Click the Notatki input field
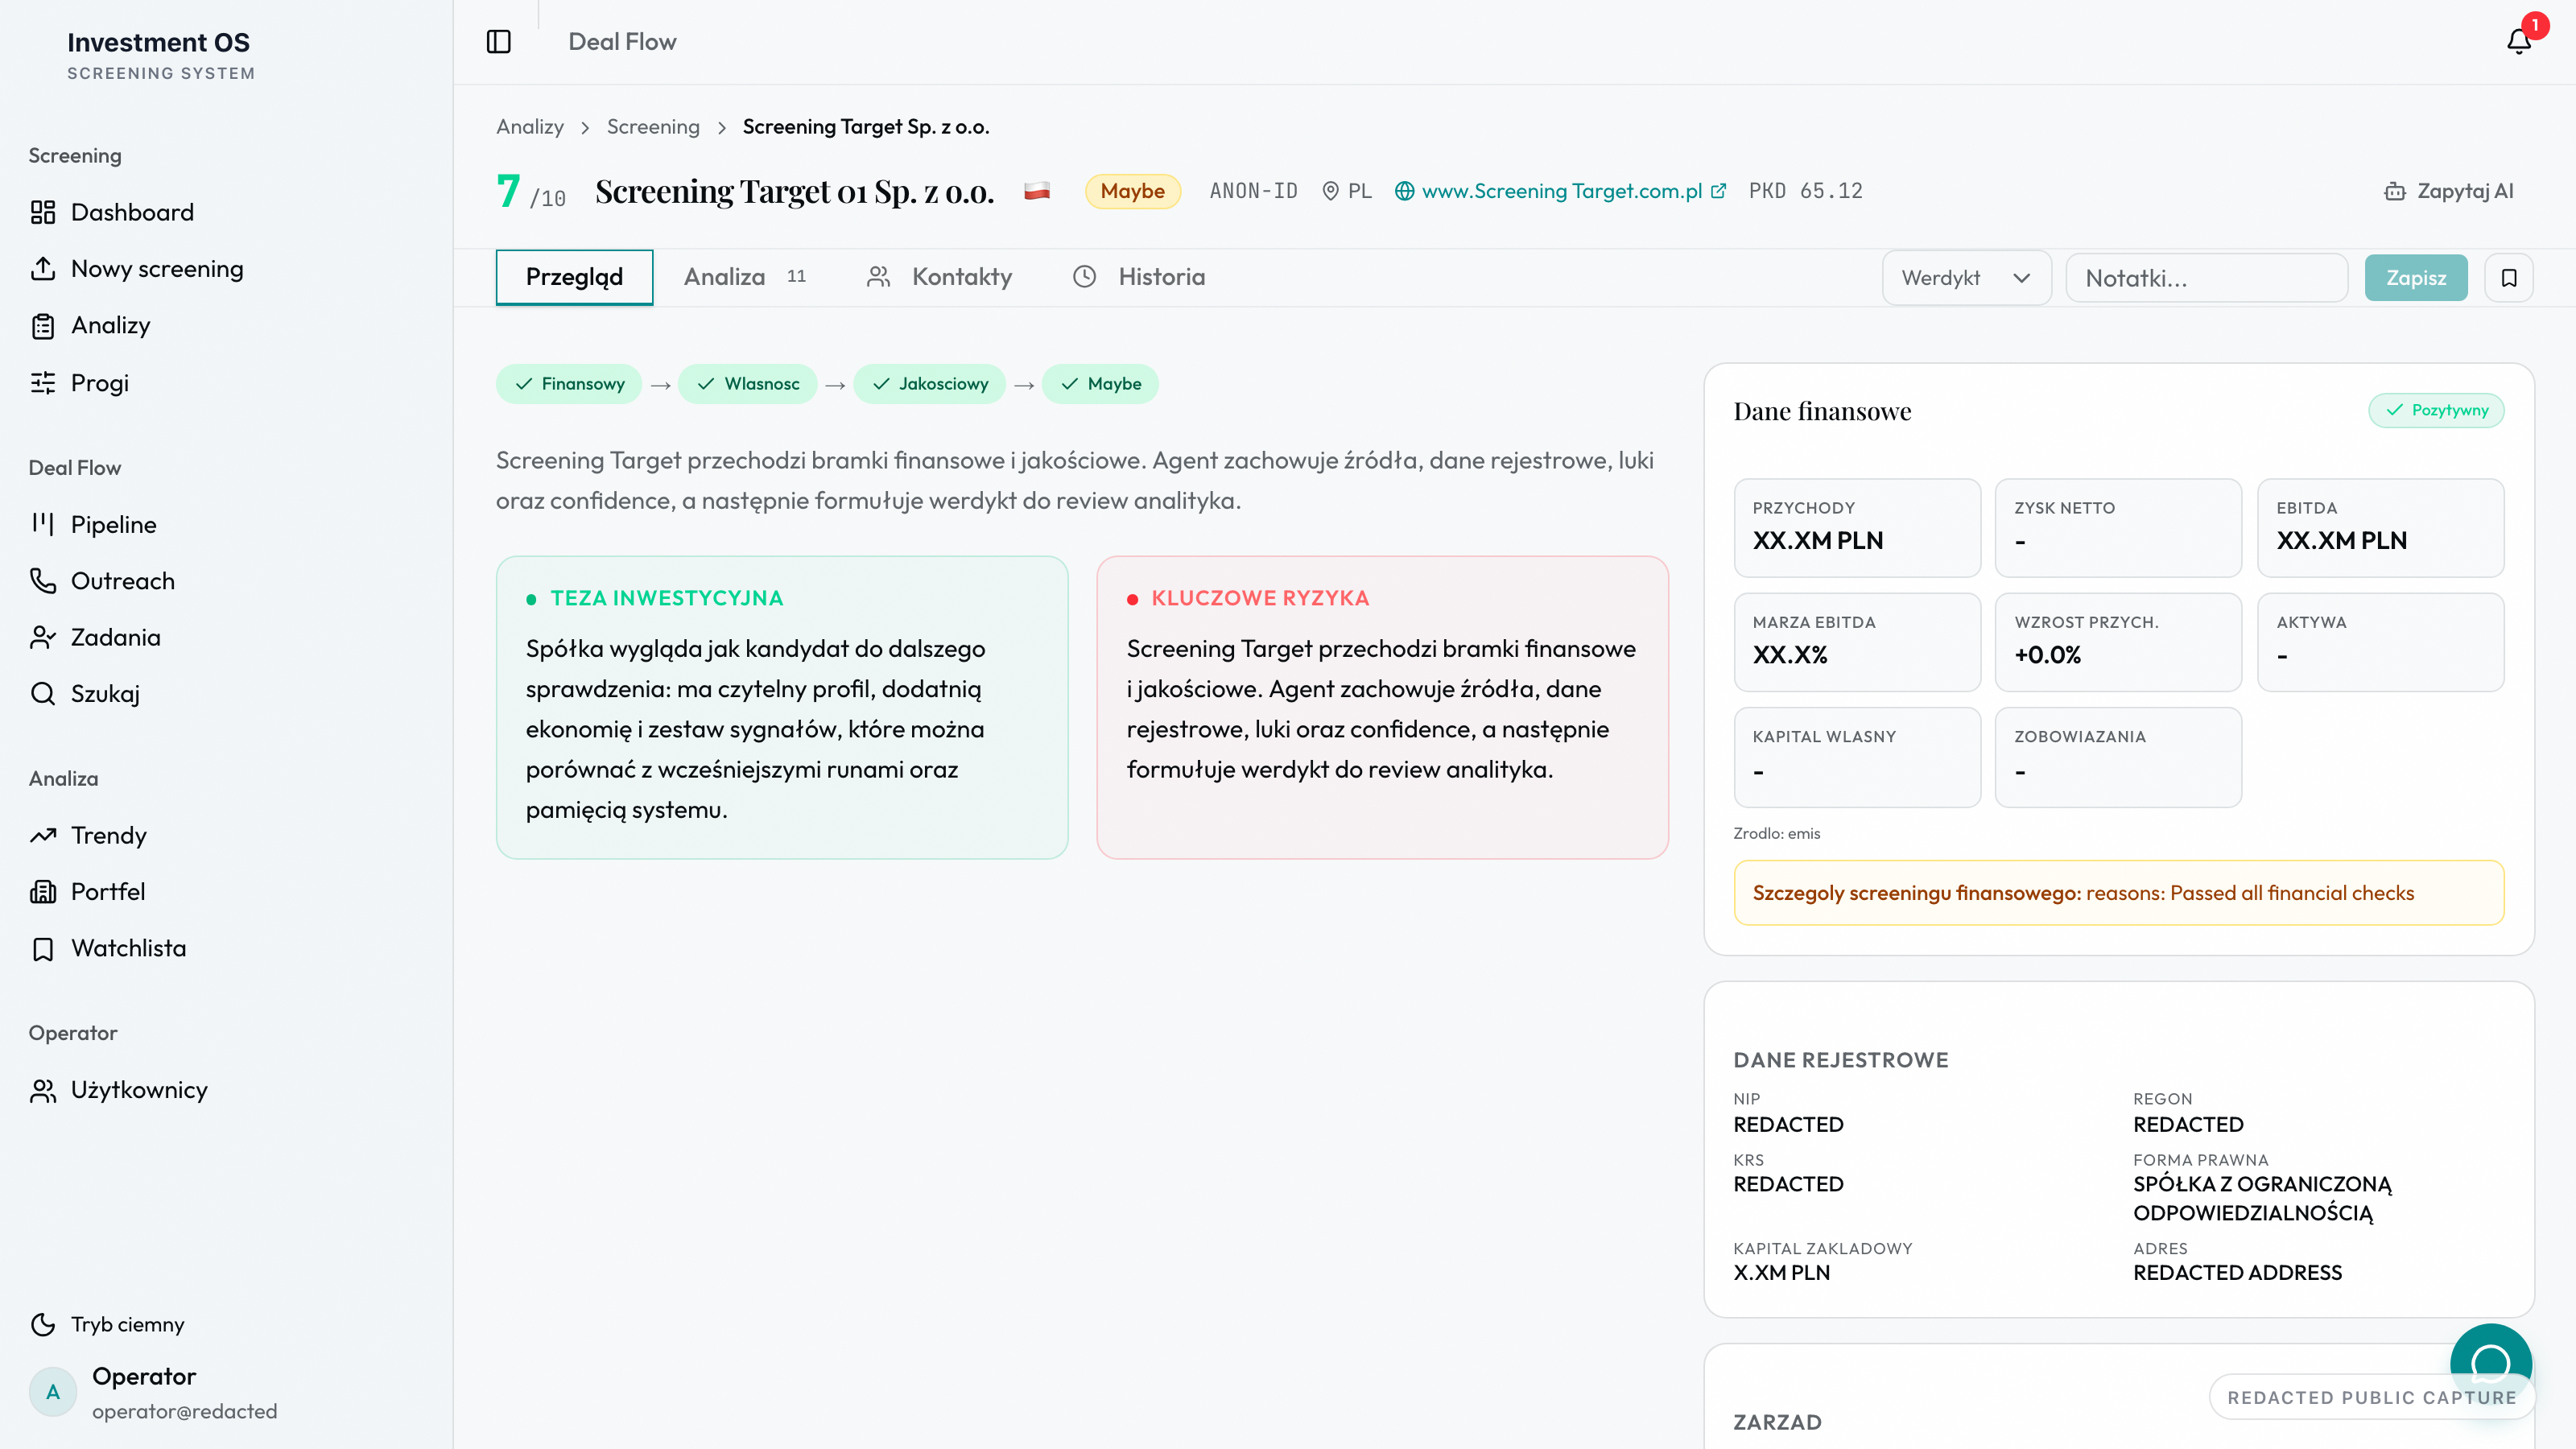The width and height of the screenshot is (2576, 1449). [x=2207, y=278]
